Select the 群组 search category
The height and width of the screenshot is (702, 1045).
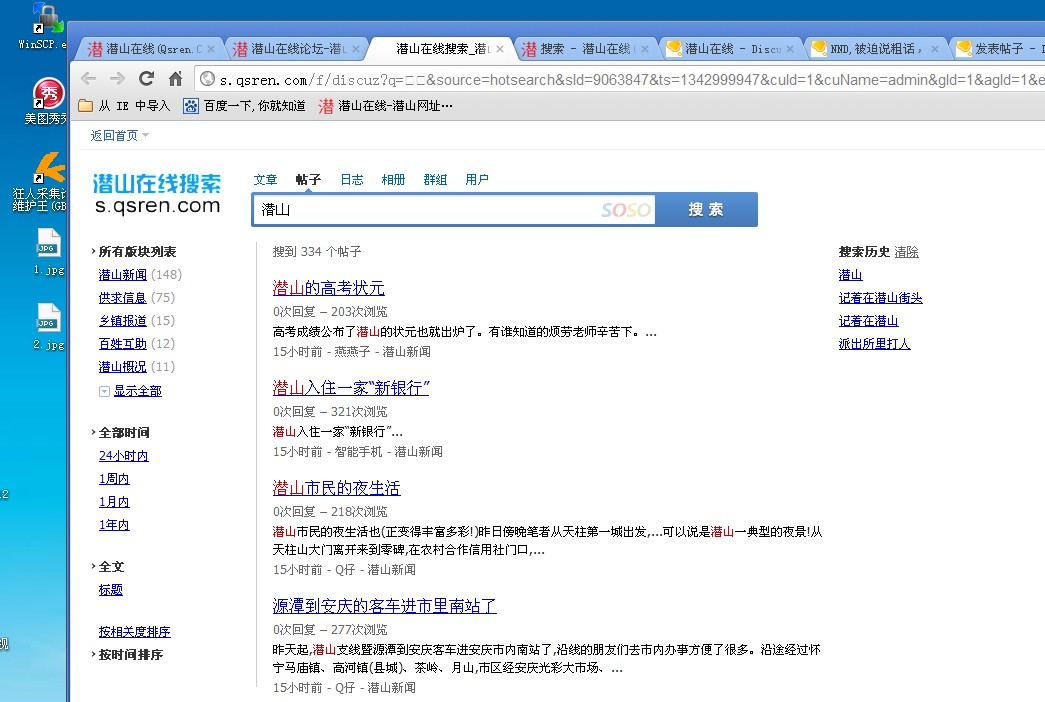435,179
